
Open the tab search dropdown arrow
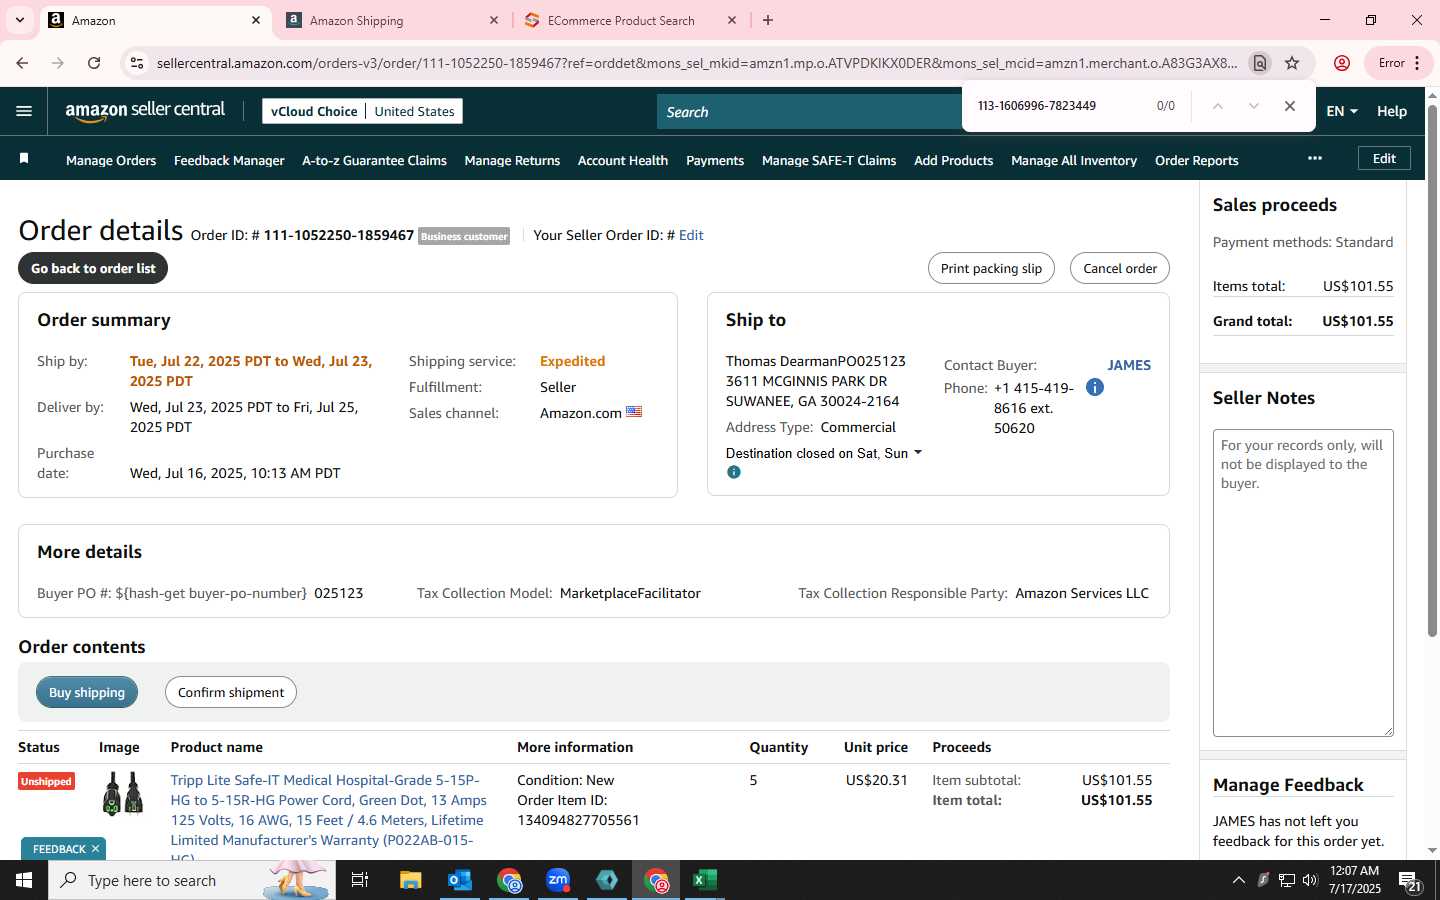(x=19, y=20)
